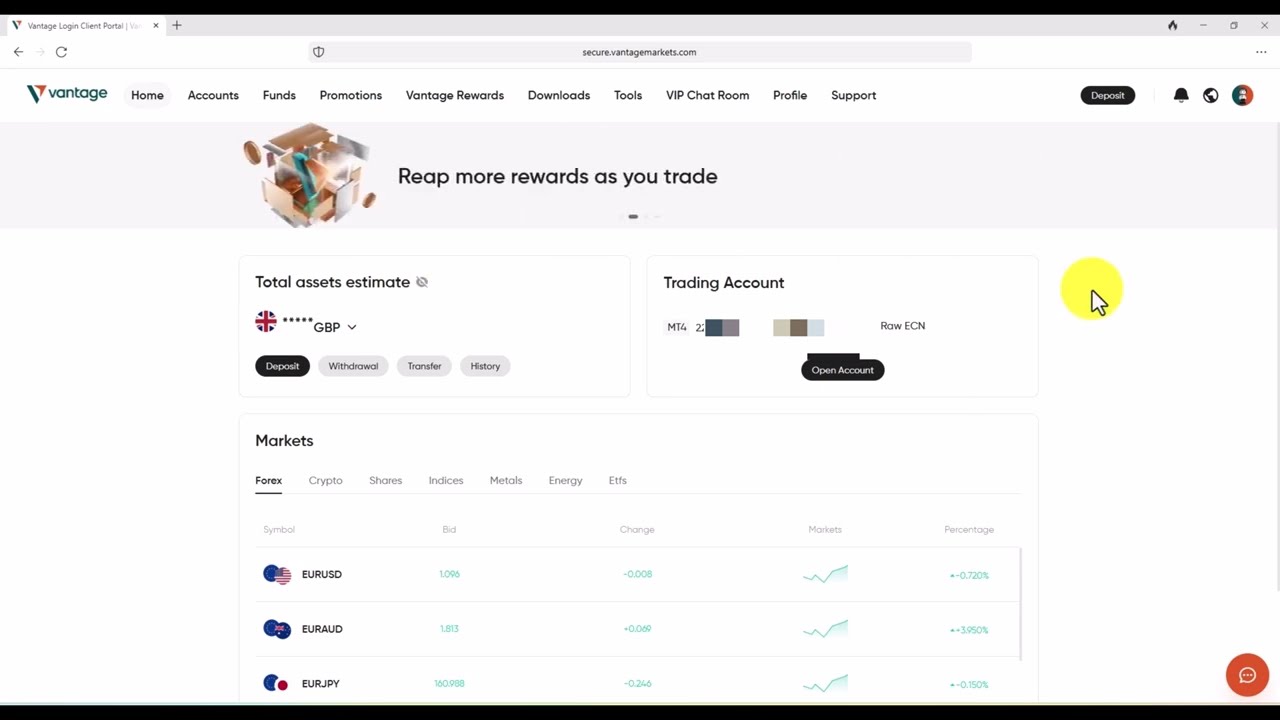
Task: Switch to the Indices markets tab
Action: pos(446,481)
